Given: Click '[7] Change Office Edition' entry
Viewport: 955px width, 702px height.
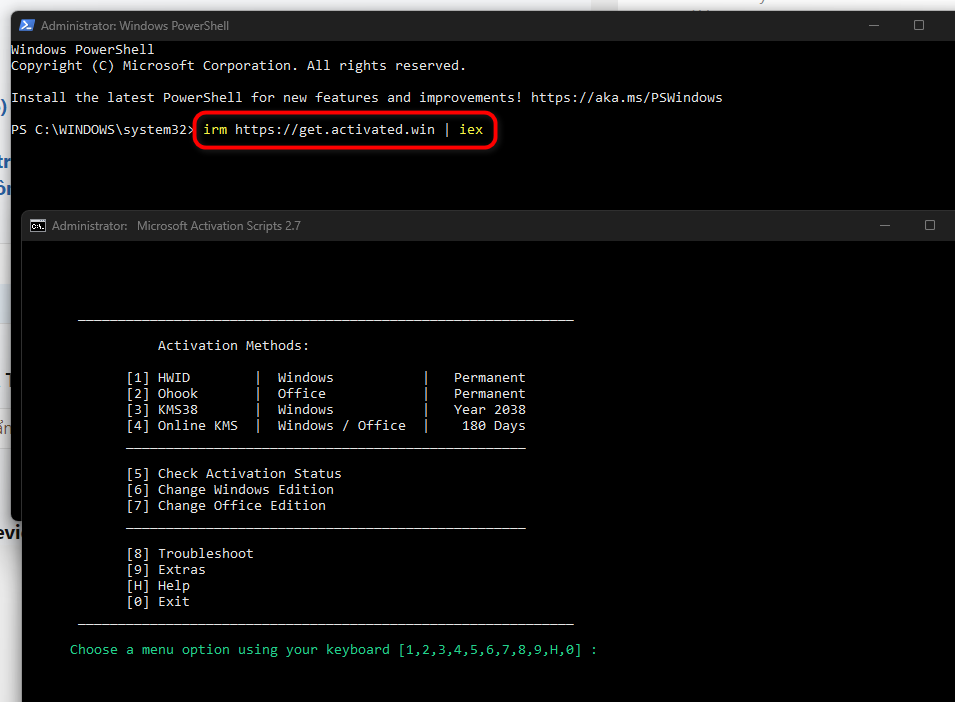Looking at the screenshot, I should 226,505.
